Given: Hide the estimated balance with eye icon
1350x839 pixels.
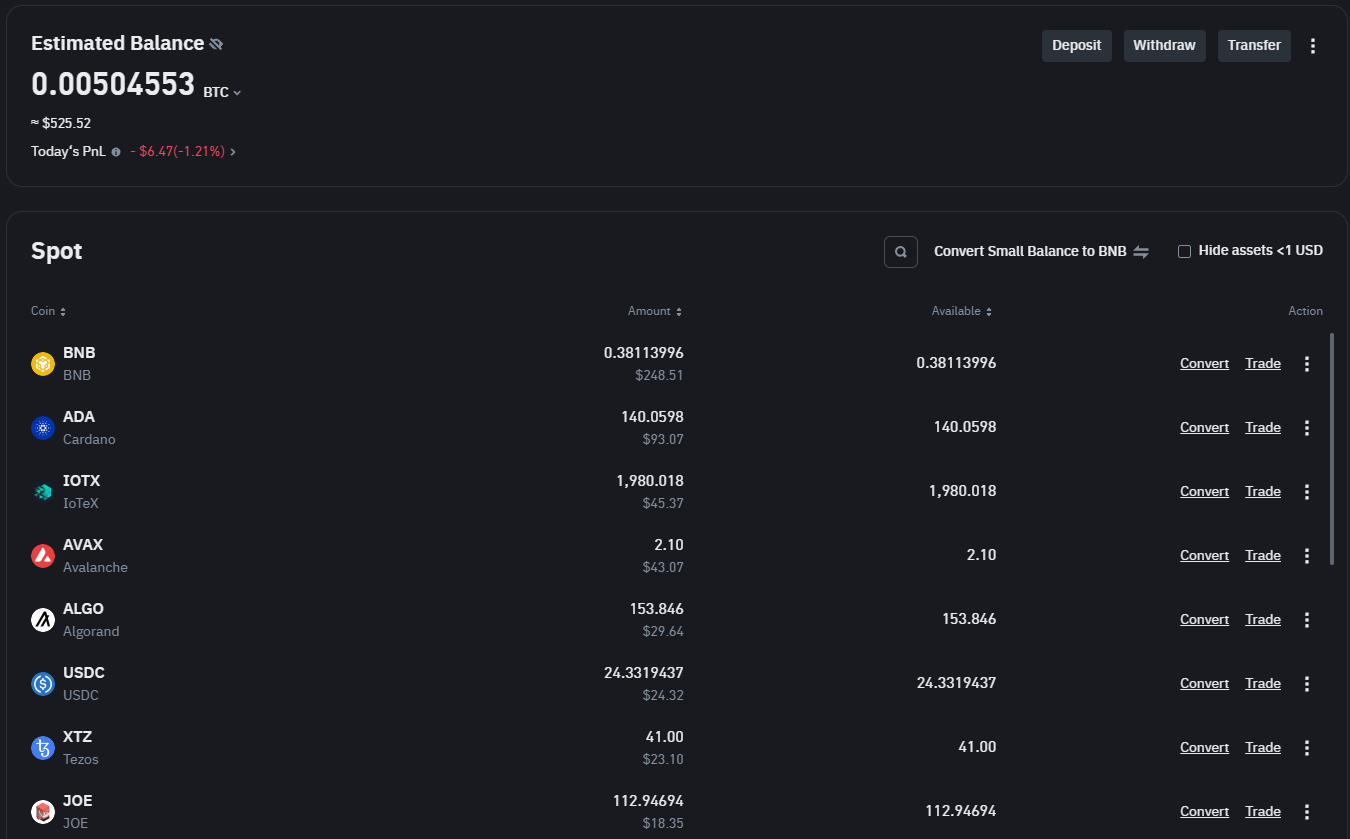Looking at the screenshot, I should click(x=216, y=44).
